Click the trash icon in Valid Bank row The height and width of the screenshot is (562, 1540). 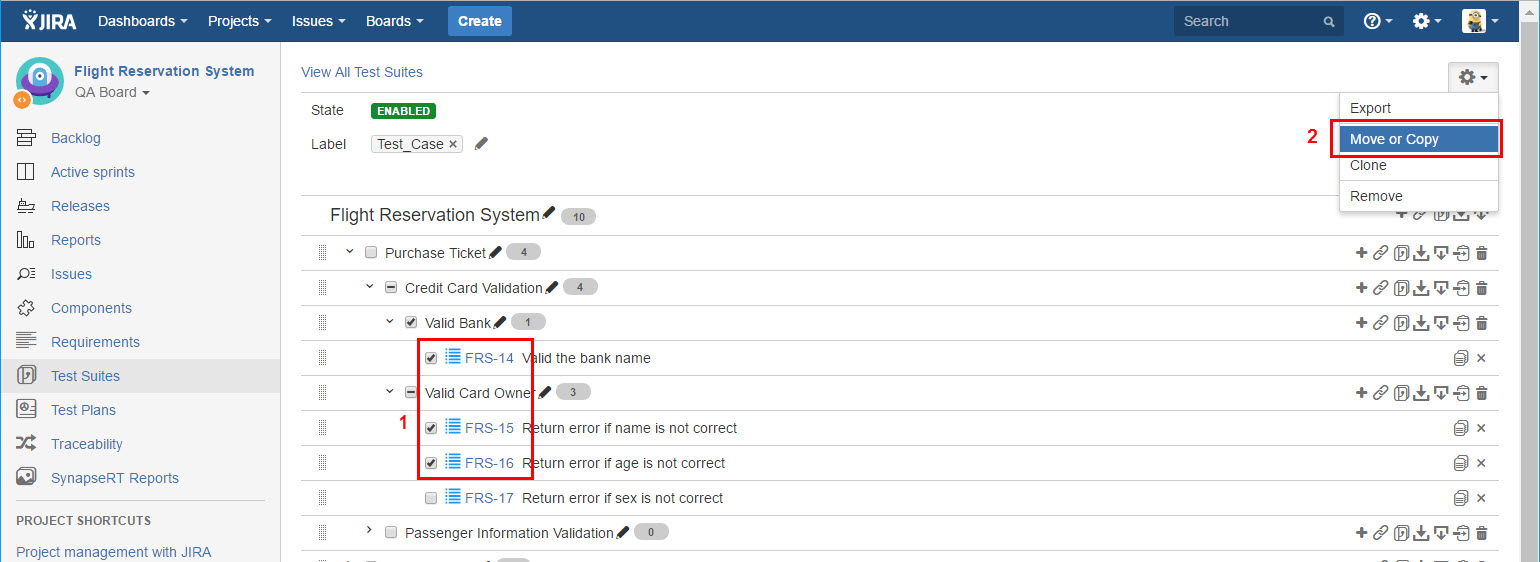[x=1482, y=323]
